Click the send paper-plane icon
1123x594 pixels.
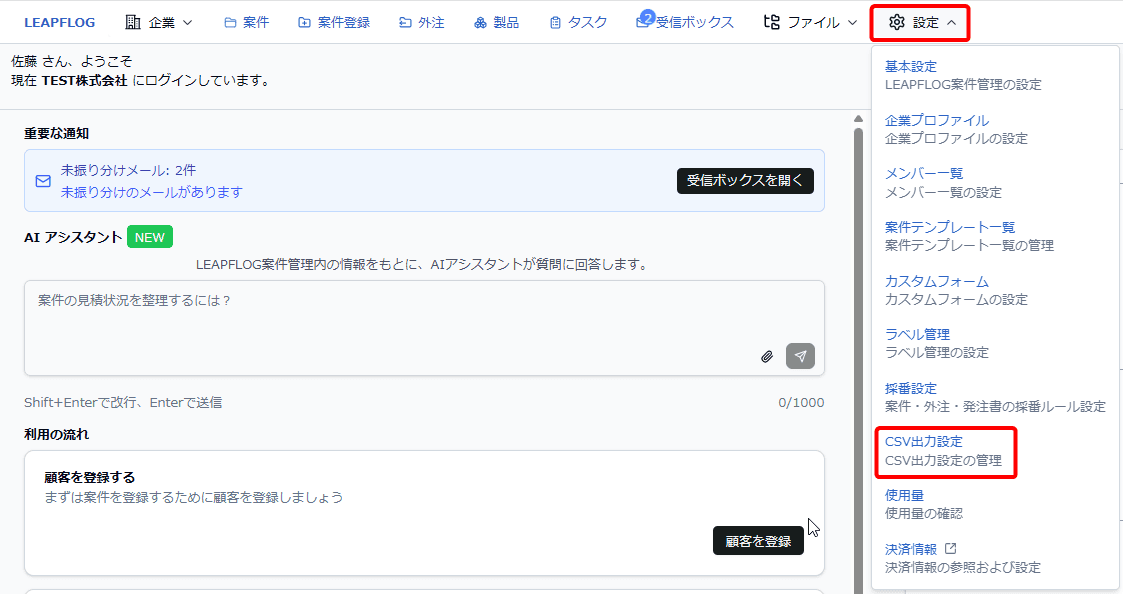pos(800,355)
